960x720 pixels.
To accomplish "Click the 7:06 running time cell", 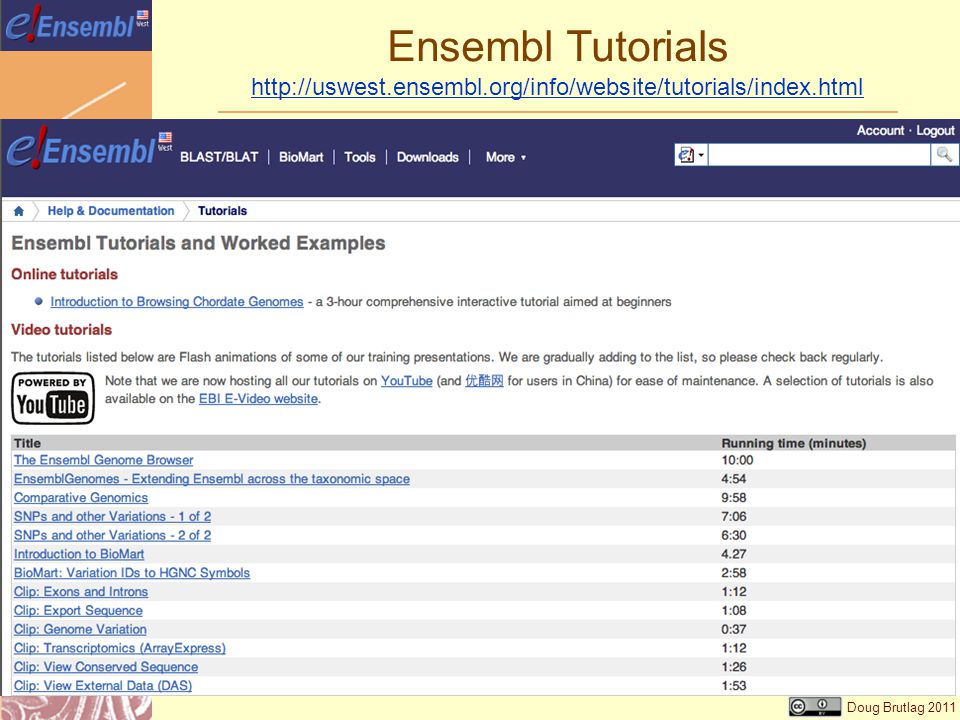I will pos(733,517).
